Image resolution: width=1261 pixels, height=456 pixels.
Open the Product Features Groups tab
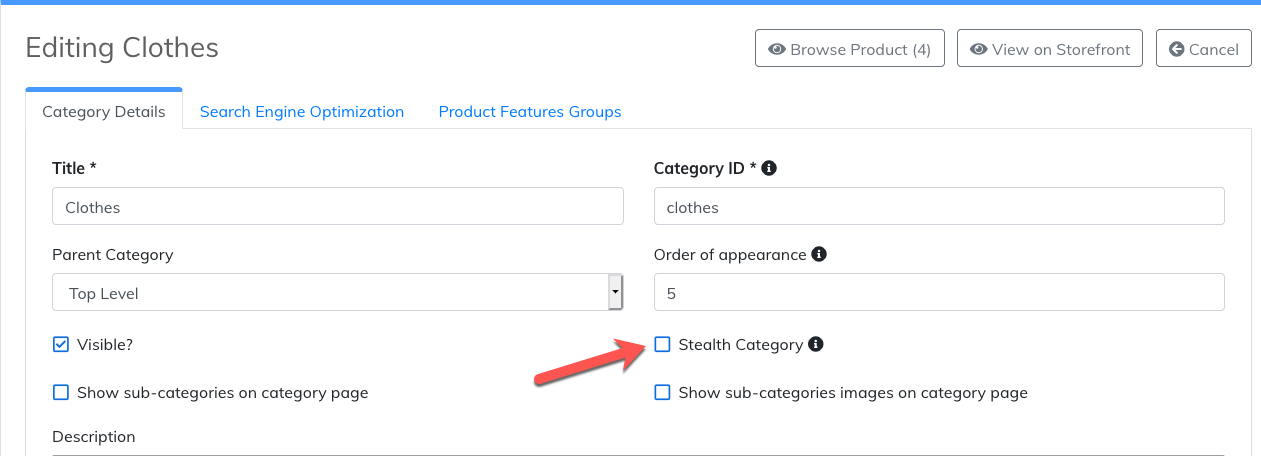(x=530, y=112)
